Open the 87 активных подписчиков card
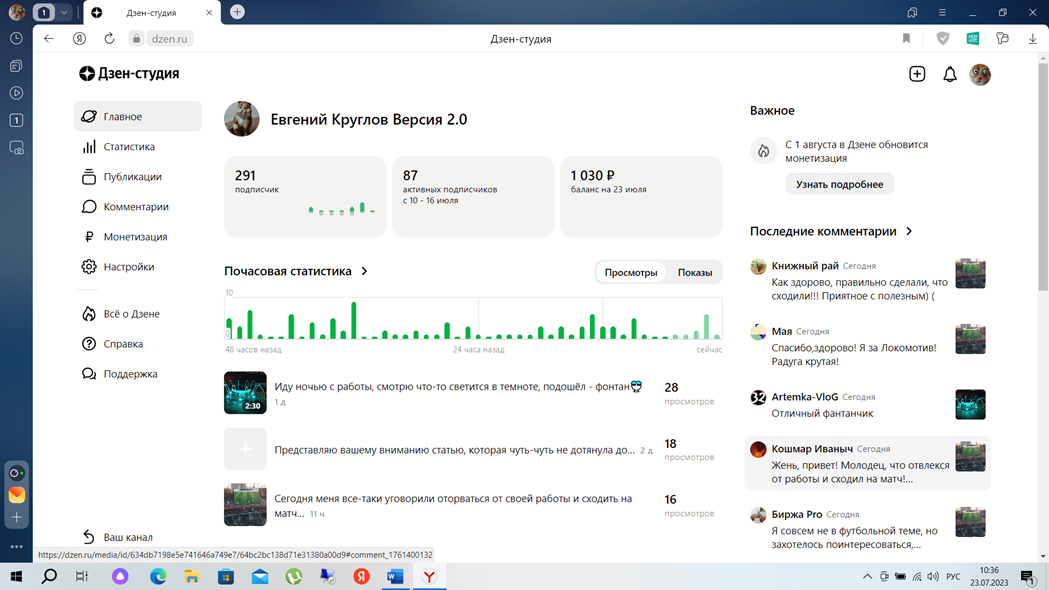This screenshot has width=1049, height=590. [473, 197]
